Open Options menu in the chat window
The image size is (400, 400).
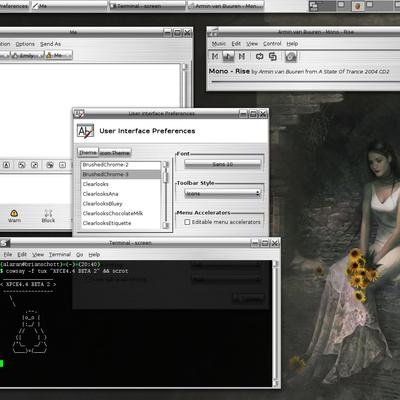click(25, 44)
